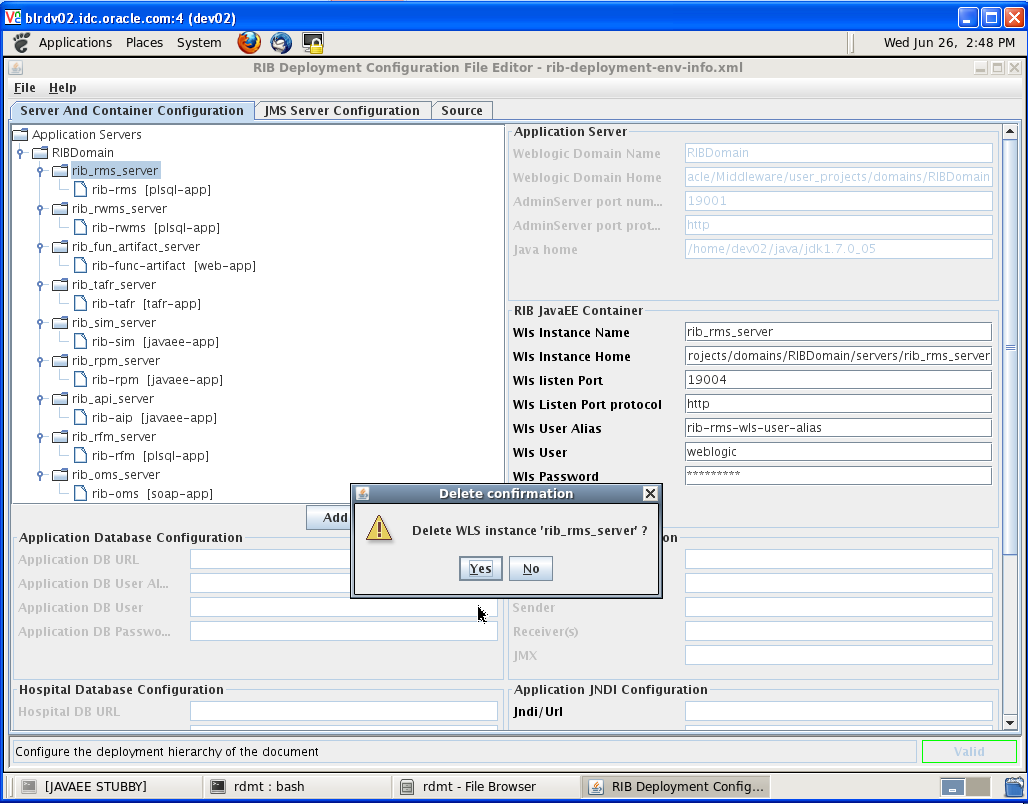Click the Wls User Alias field
The height and width of the screenshot is (804, 1028).
pyautogui.click(x=838, y=428)
